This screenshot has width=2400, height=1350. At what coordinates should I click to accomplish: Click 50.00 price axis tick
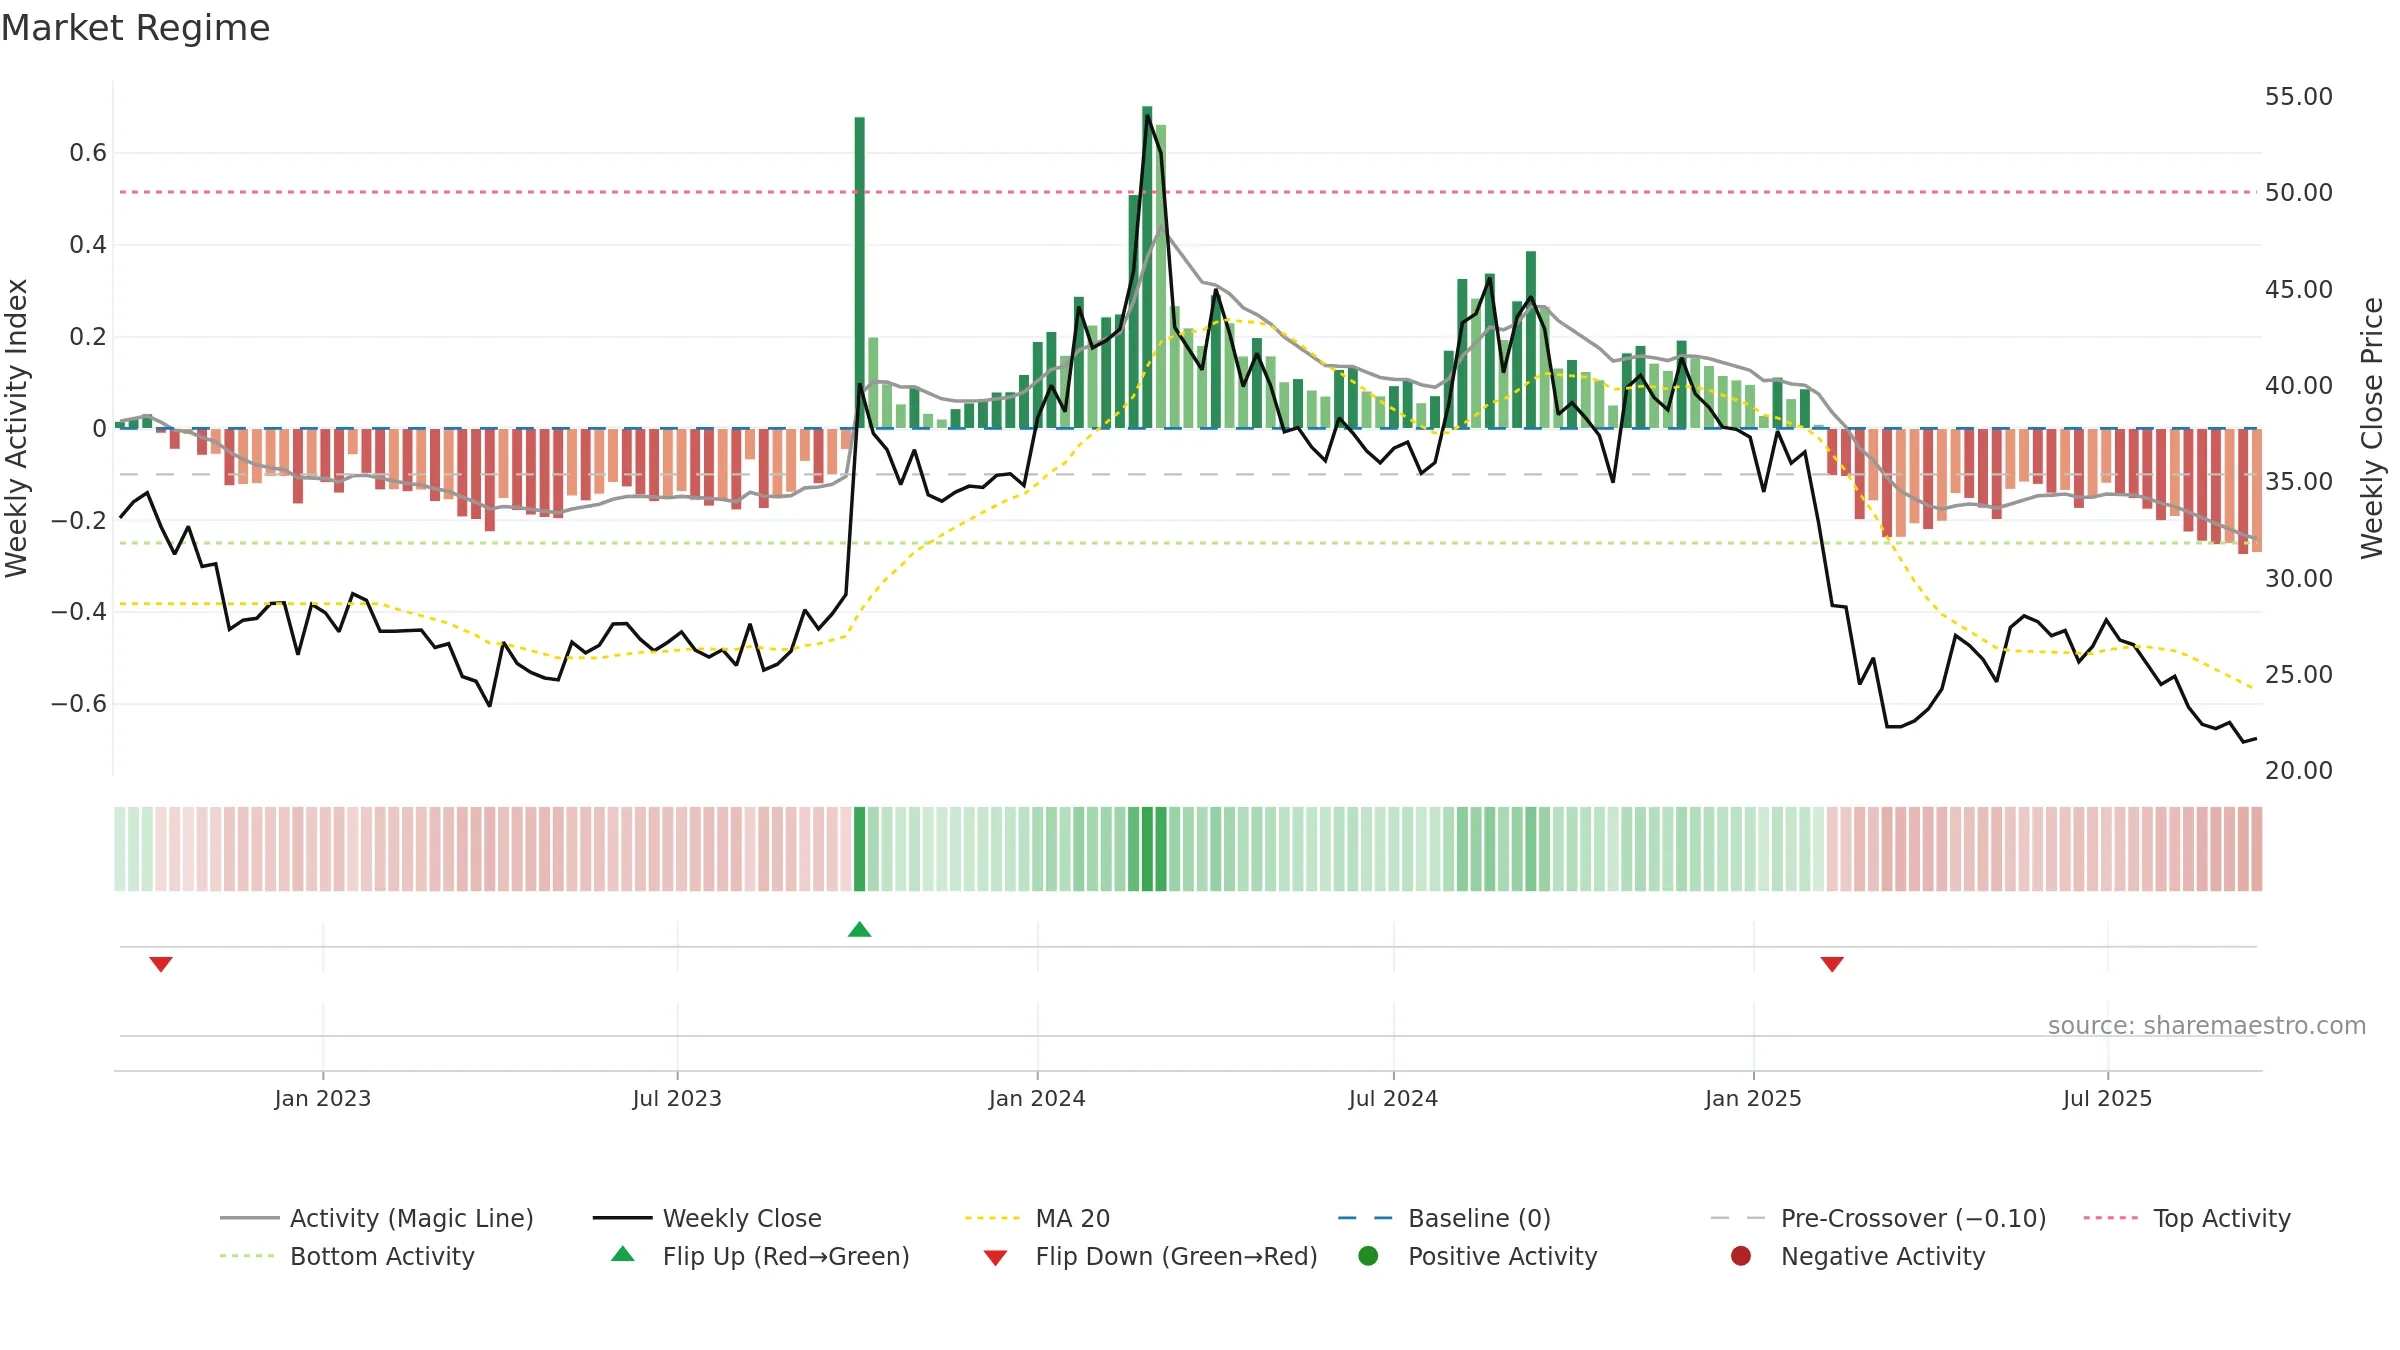[2298, 193]
